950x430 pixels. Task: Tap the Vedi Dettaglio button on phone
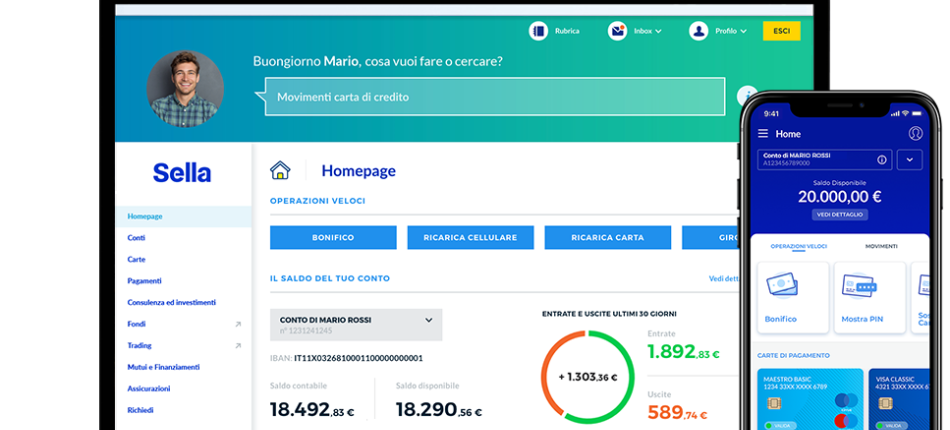tap(839, 215)
